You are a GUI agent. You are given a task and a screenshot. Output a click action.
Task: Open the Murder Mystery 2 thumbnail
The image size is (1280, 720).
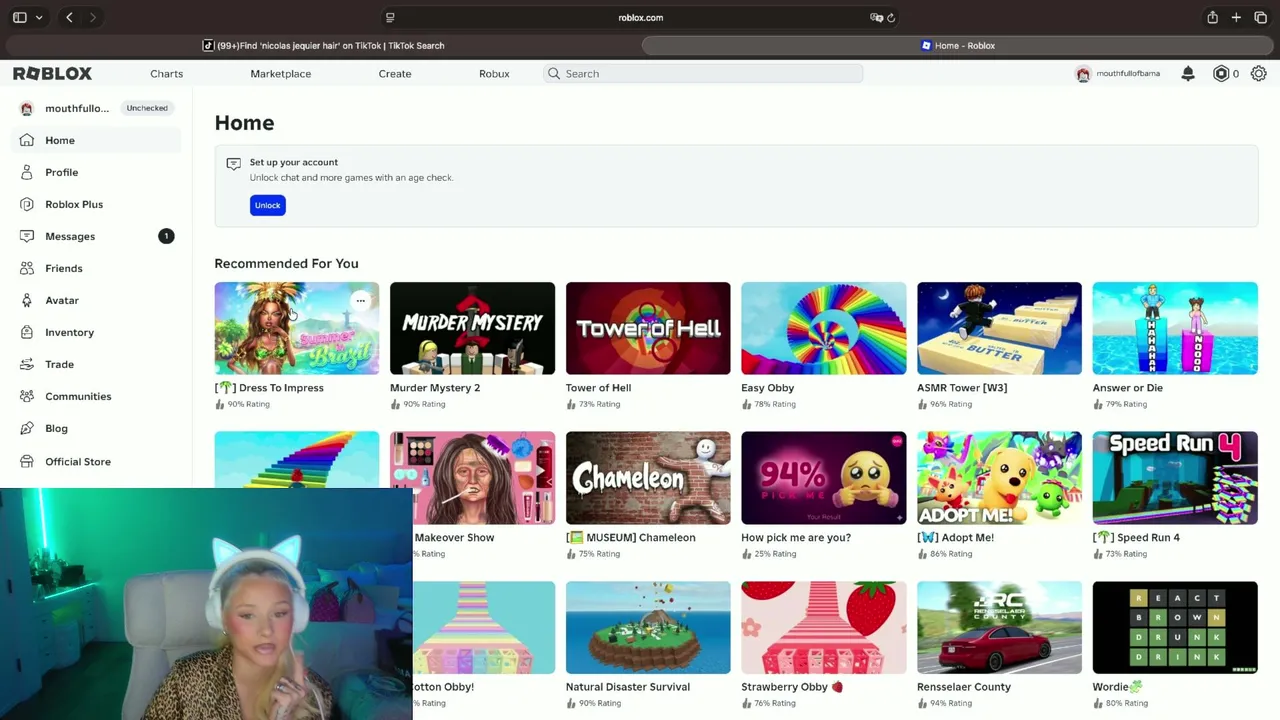click(472, 328)
